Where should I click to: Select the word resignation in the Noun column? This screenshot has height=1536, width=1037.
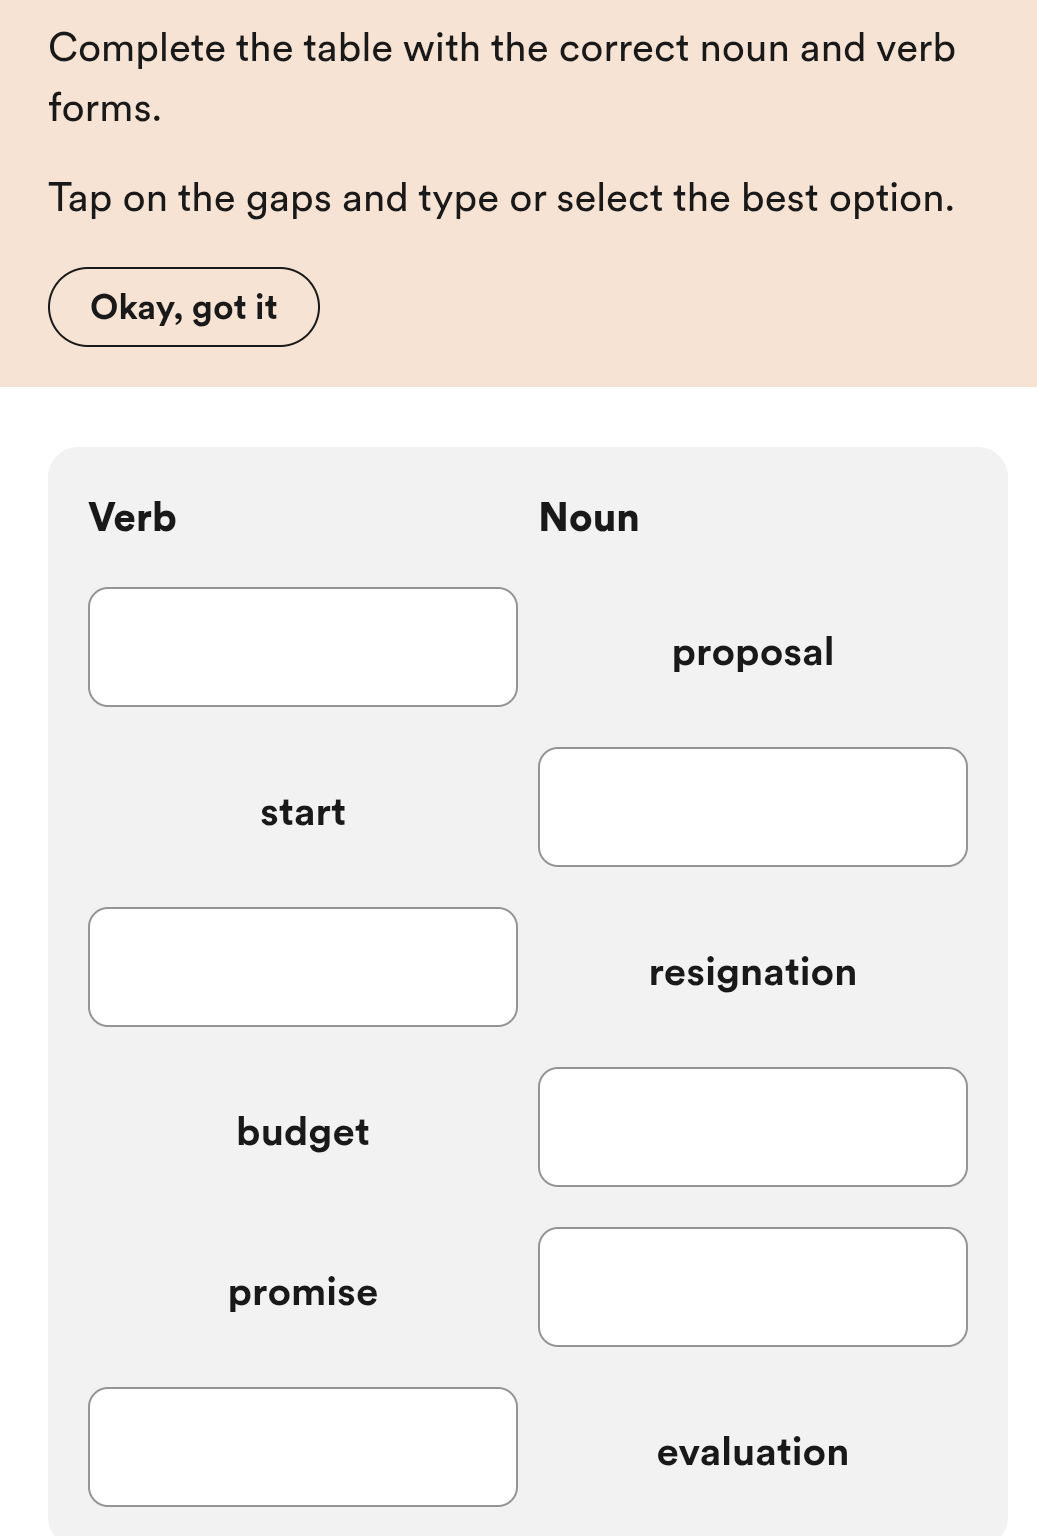pos(752,971)
